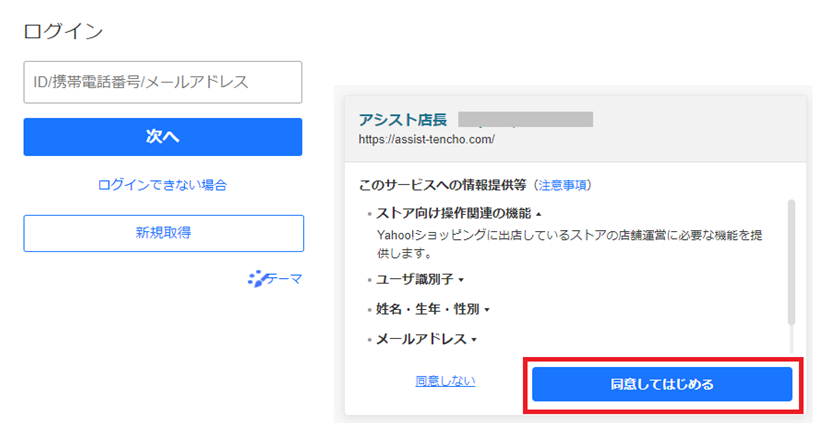Image resolution: width=833 pixels, height=446 pixels.
Task: Open the 注意事項 link
Action: 564,185
